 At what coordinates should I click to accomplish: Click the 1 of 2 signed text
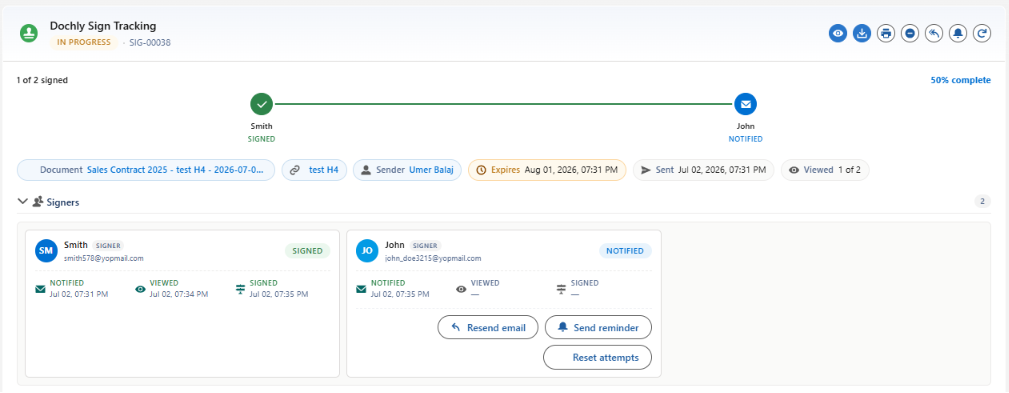42,80
